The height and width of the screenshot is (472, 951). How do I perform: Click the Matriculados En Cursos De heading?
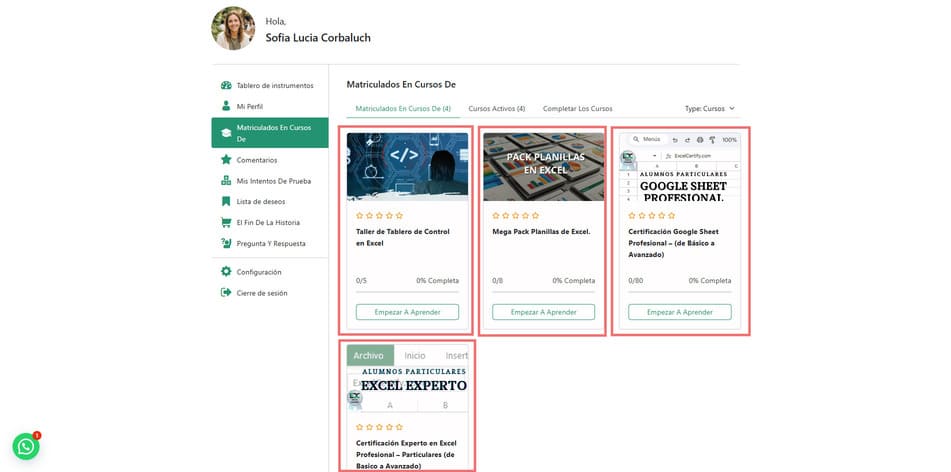[x=401, y=84]
